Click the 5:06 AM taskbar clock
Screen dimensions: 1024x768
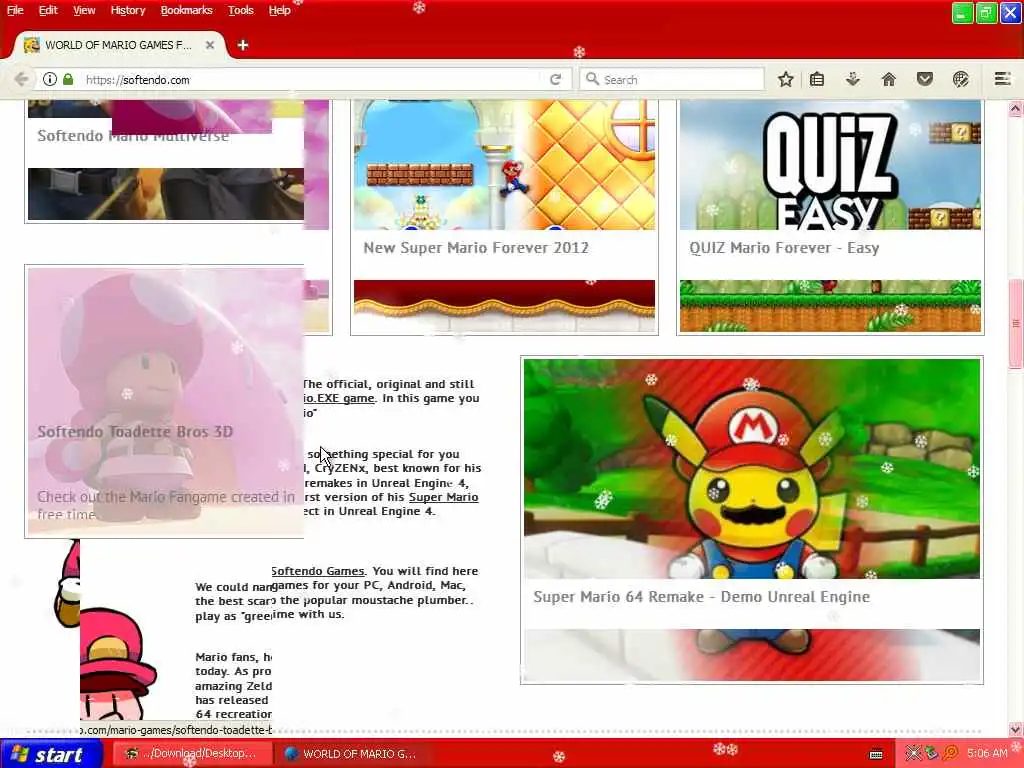(x=987, y=754)
